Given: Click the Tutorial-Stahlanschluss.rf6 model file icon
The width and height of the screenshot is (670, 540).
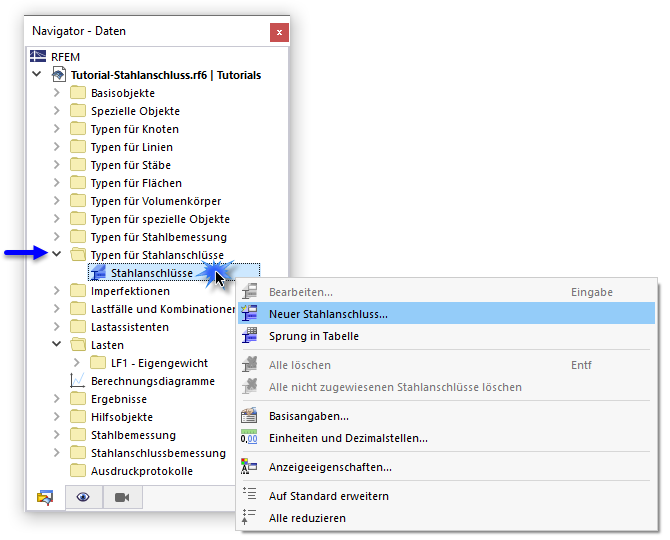Looking at the screenshot, I should pyautogui.click(x=59, y=74).
